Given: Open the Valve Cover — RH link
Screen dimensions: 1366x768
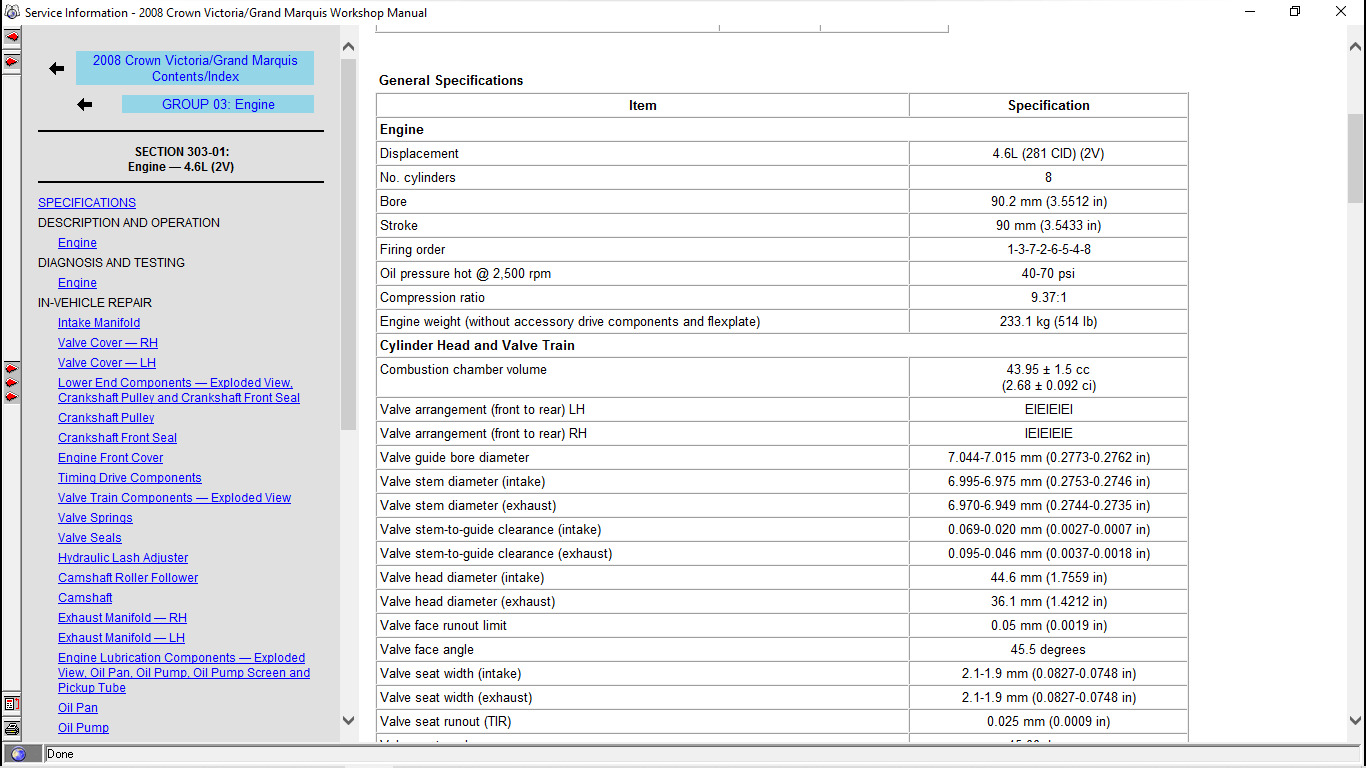Looking at the screenshot, I should [108, 343].
